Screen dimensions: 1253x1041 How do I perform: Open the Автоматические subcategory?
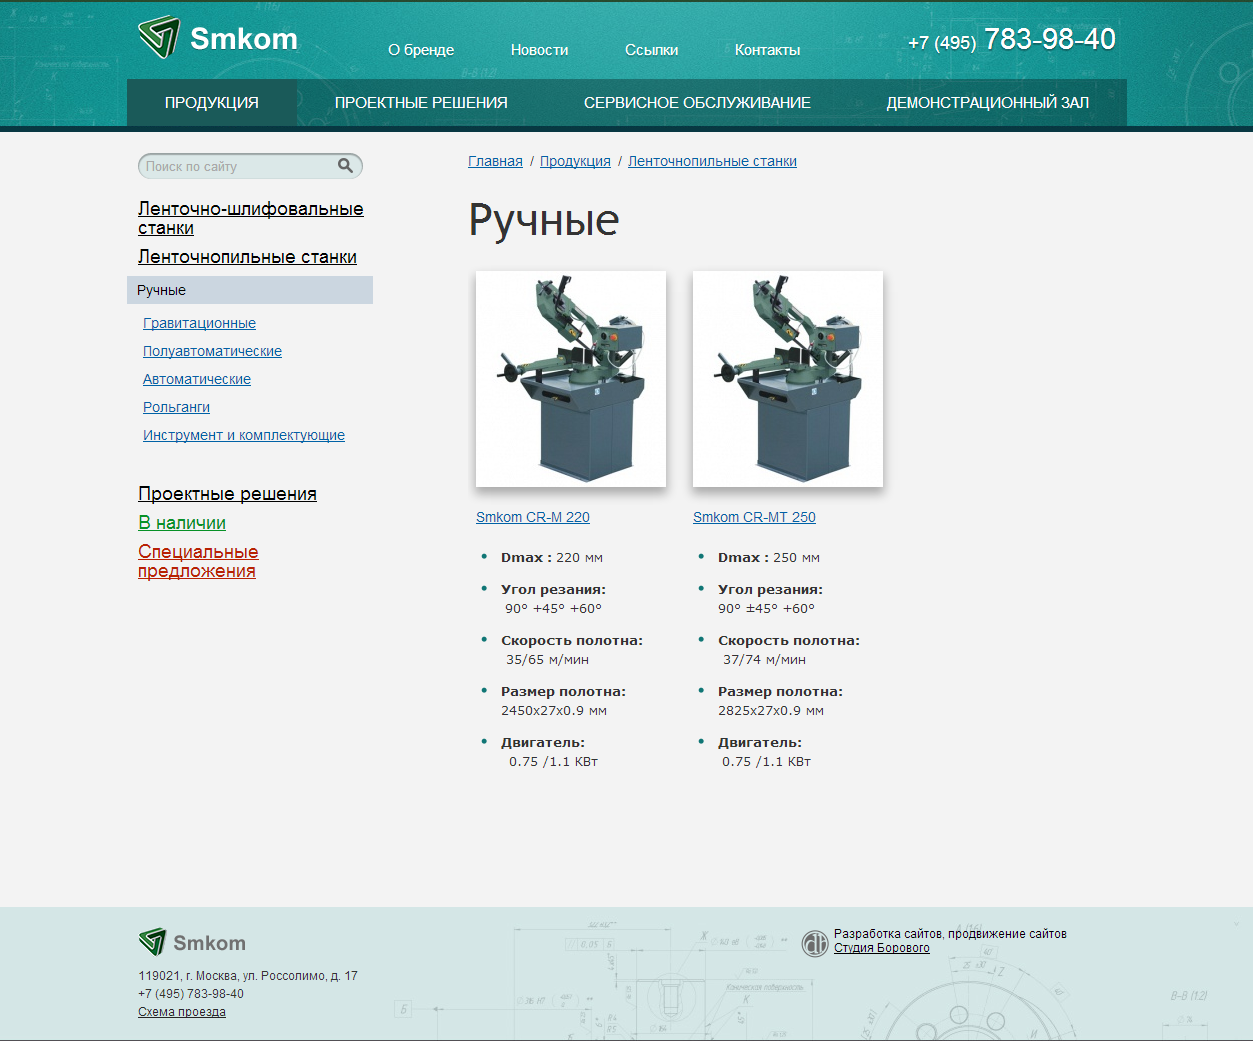[x=197, y=379]
